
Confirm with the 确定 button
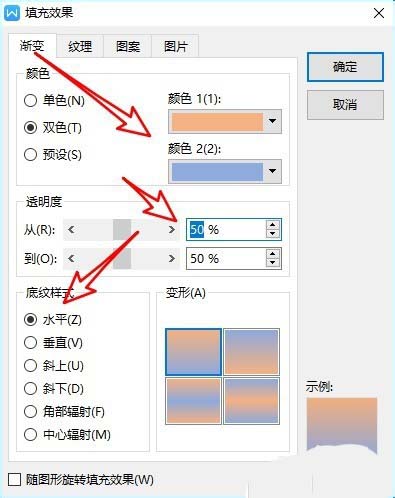click(x=345, y=67)
